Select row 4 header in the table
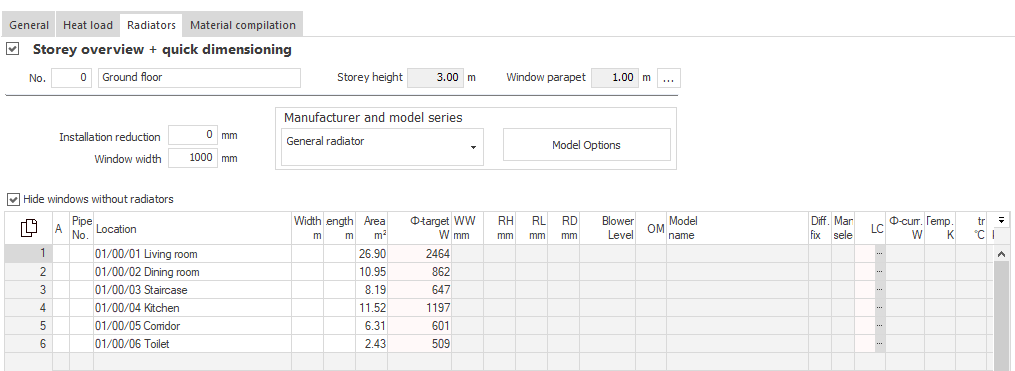The width and height of the screenshot is (1015, 371). 28,308
